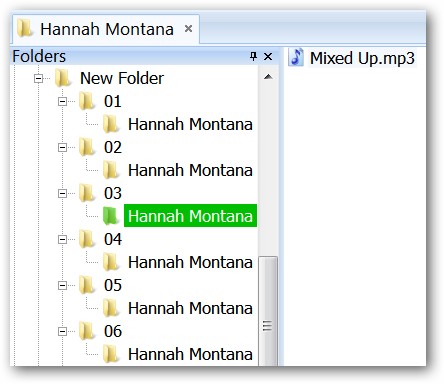The height and width of the screenshot is (384, 444).
Task: Select Hannah Montana label under folder 04
Action: (x=190, y=262)
